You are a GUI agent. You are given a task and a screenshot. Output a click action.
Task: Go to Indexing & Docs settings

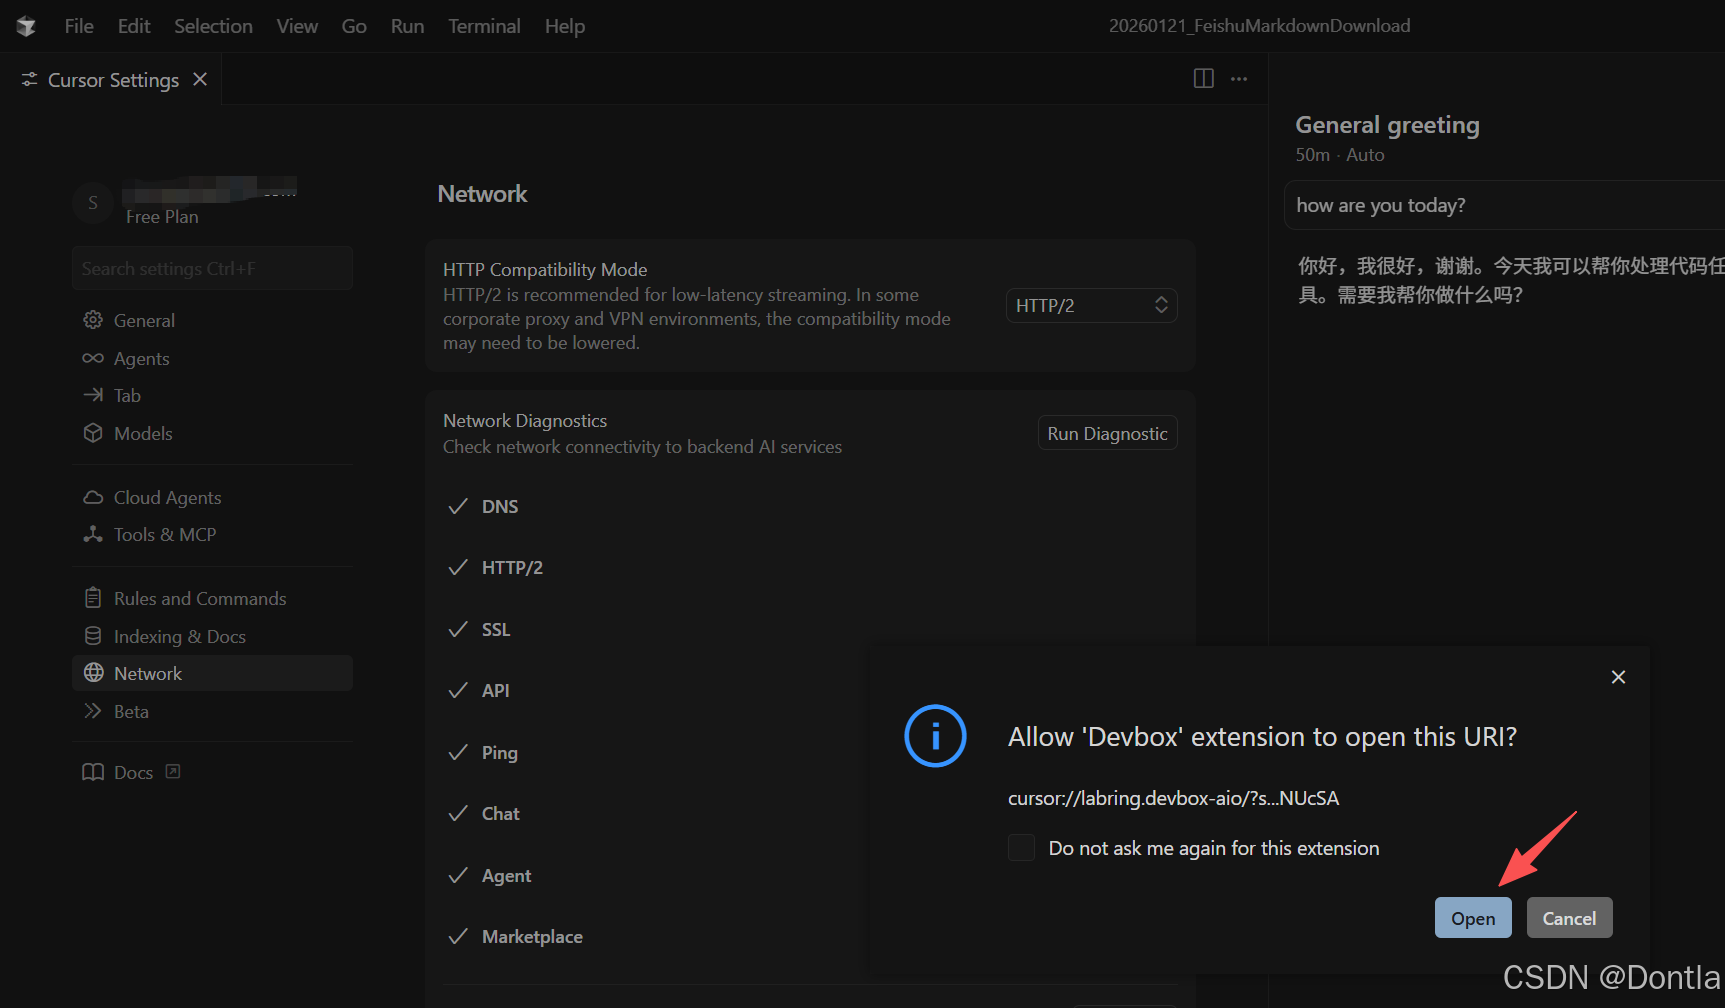click(212, 636)
